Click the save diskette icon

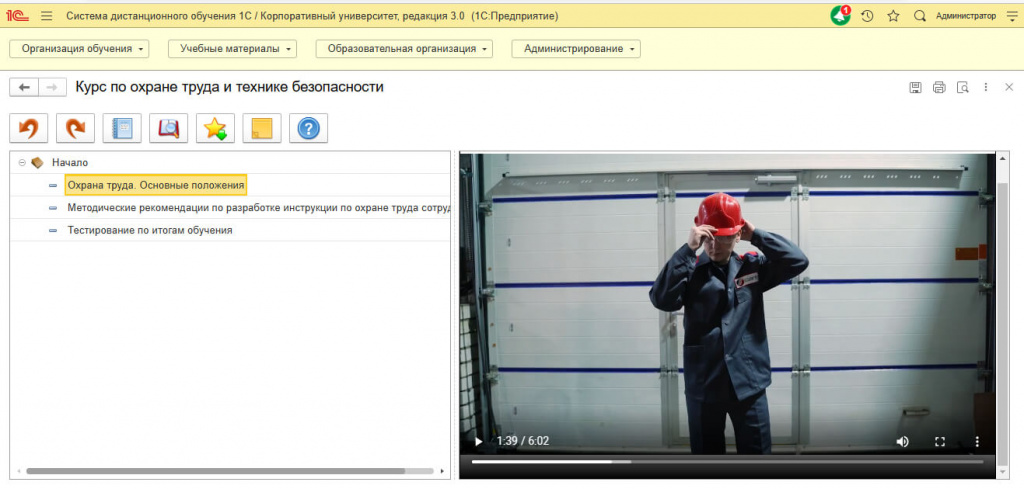916,87
